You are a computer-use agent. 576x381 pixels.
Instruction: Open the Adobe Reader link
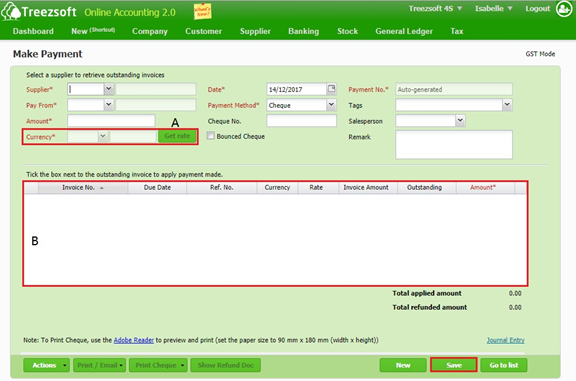click(134, 340)
